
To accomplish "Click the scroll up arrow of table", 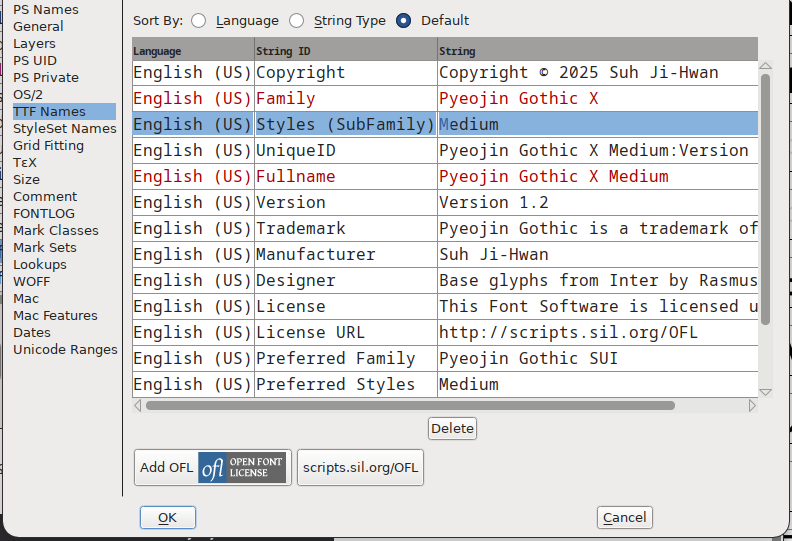I will pos(765,66).
